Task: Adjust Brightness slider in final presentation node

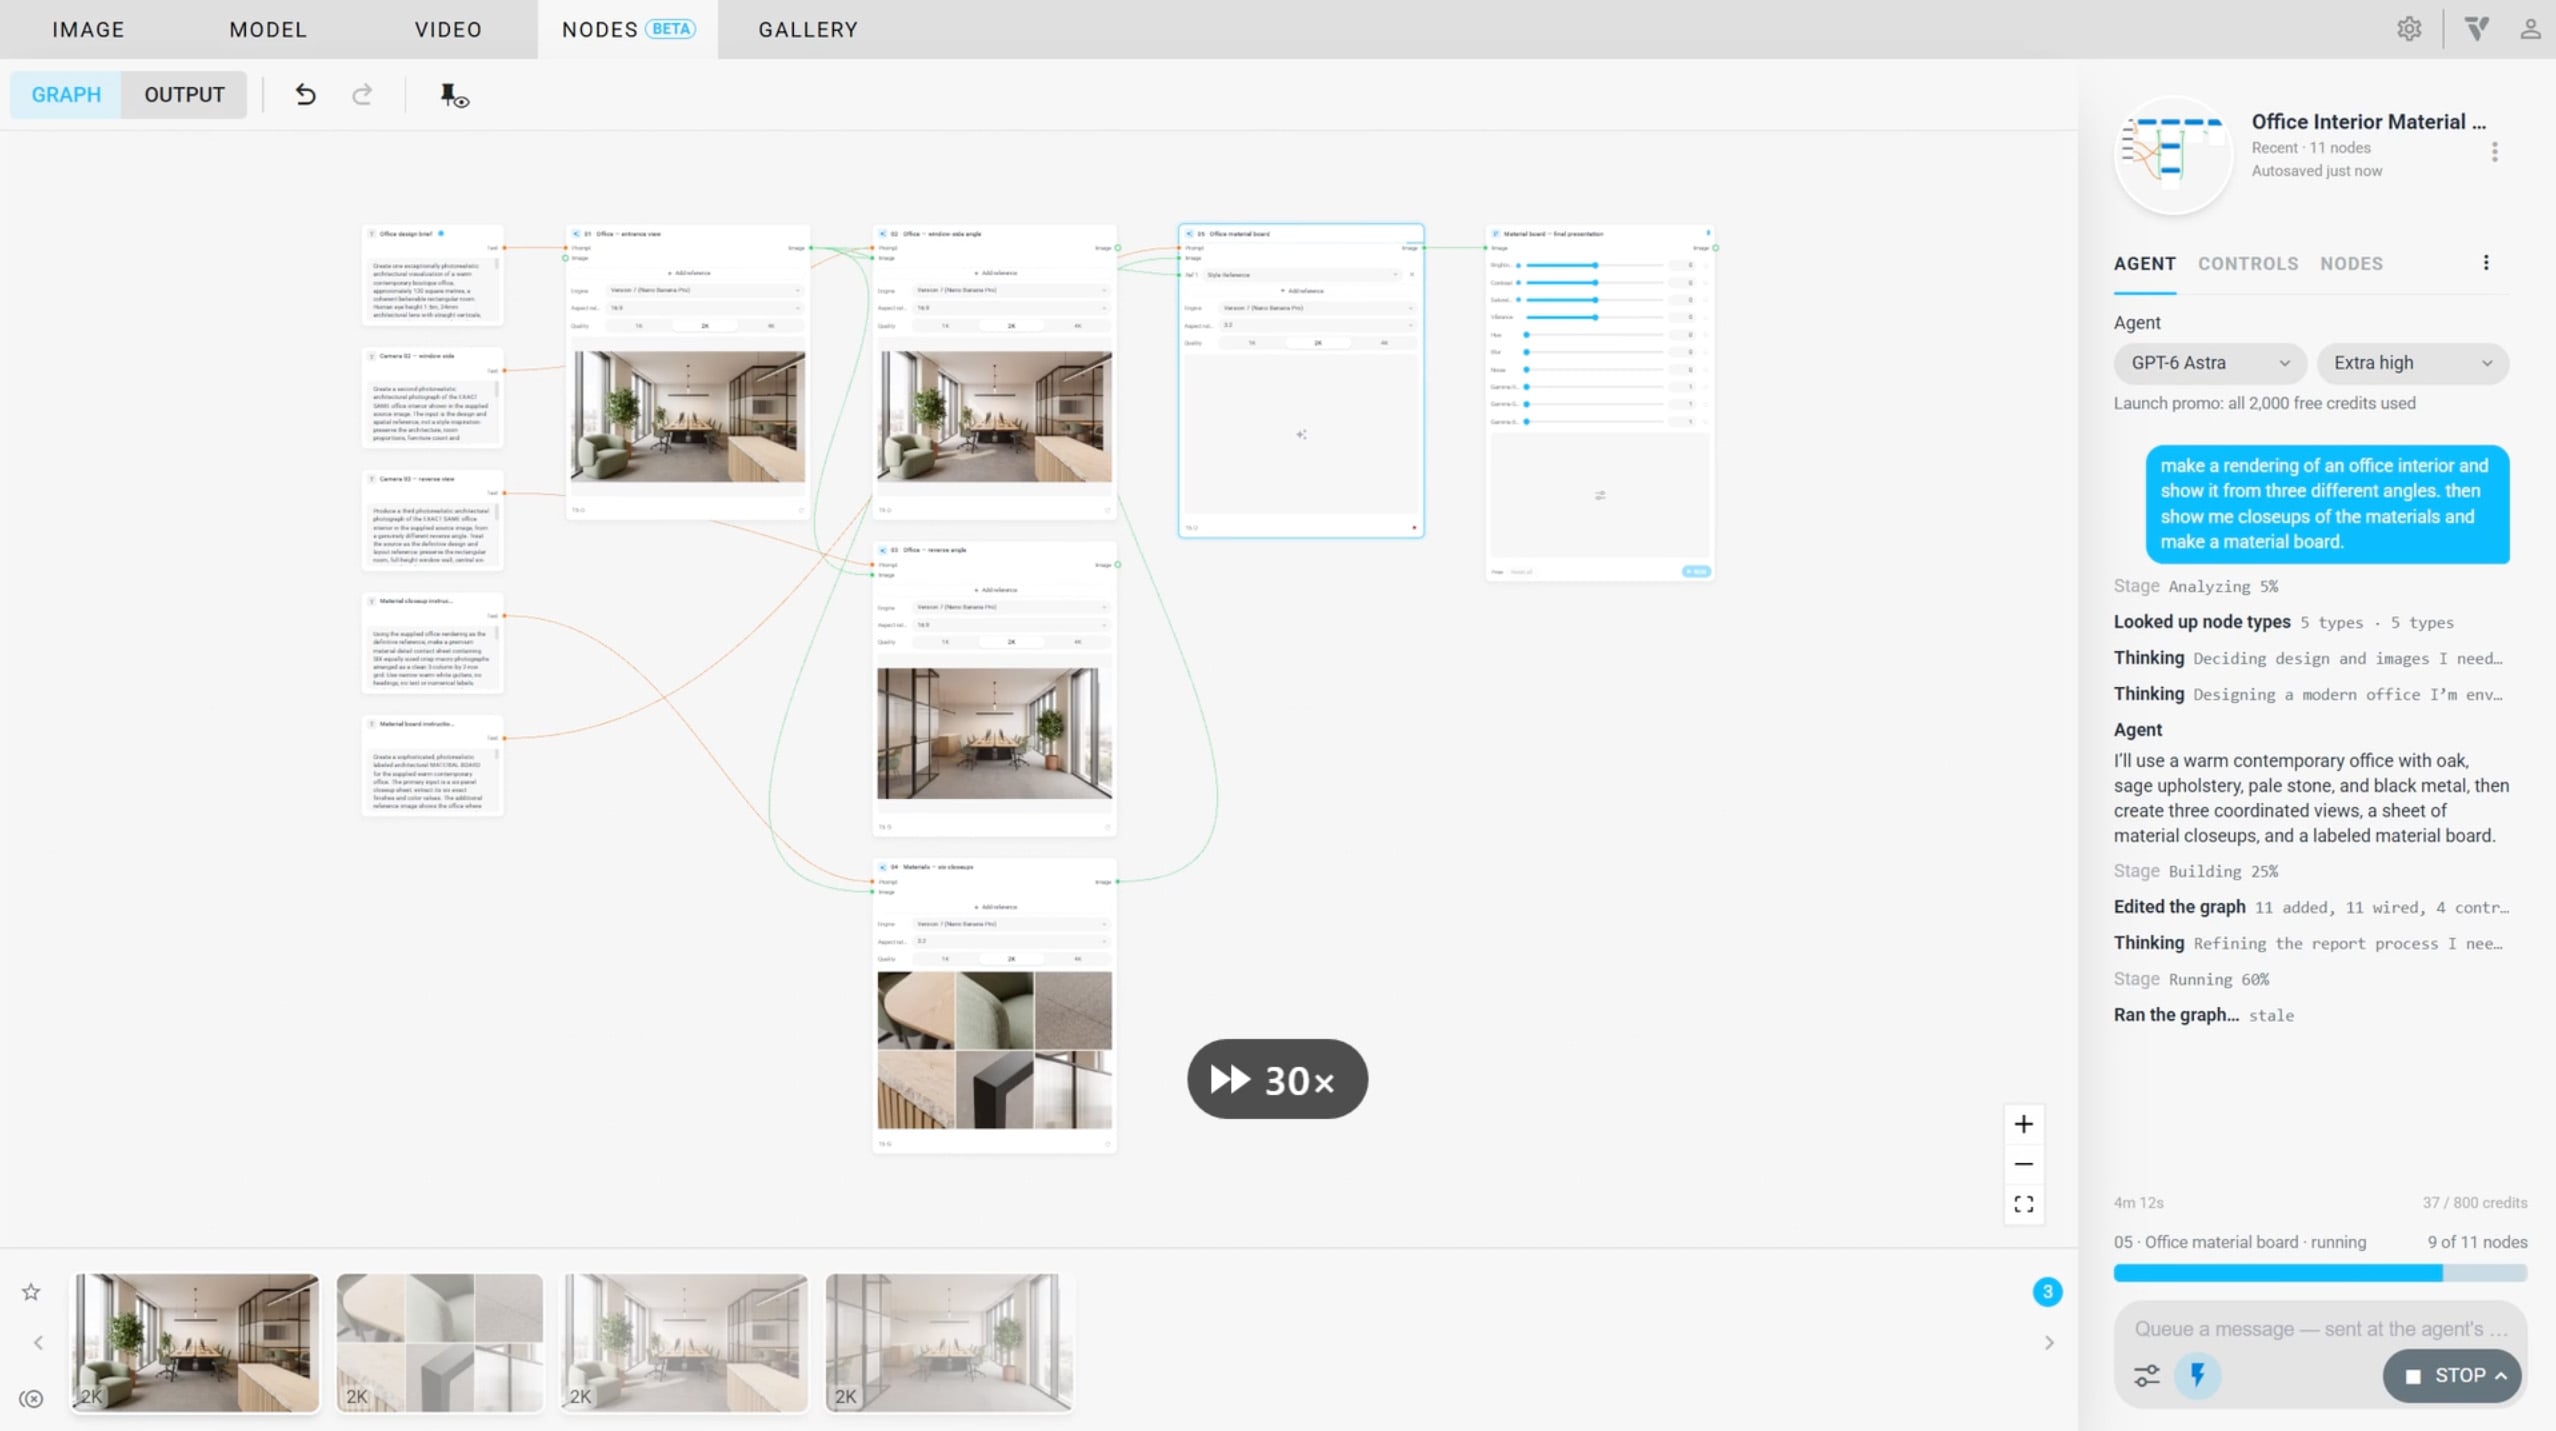Action: (1595, 265)
